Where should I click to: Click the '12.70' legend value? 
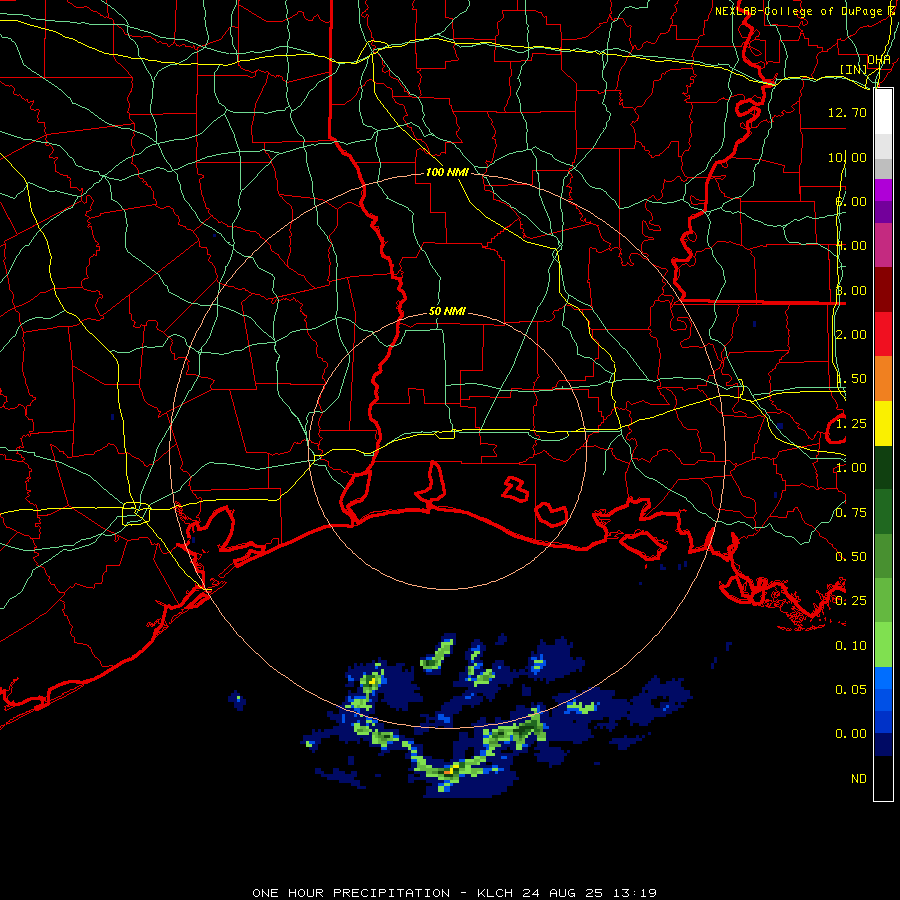coord(847,112)
